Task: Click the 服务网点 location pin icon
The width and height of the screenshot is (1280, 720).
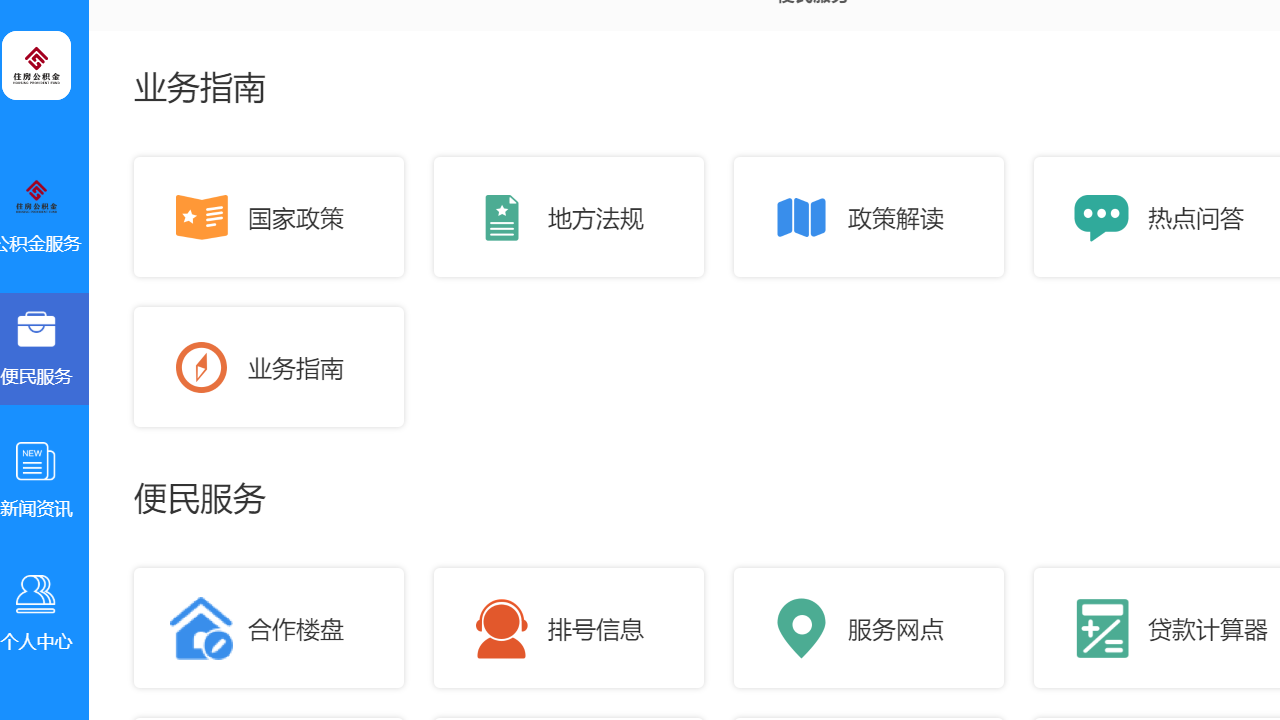Action: pyautogui.click(x=801, y=628)
